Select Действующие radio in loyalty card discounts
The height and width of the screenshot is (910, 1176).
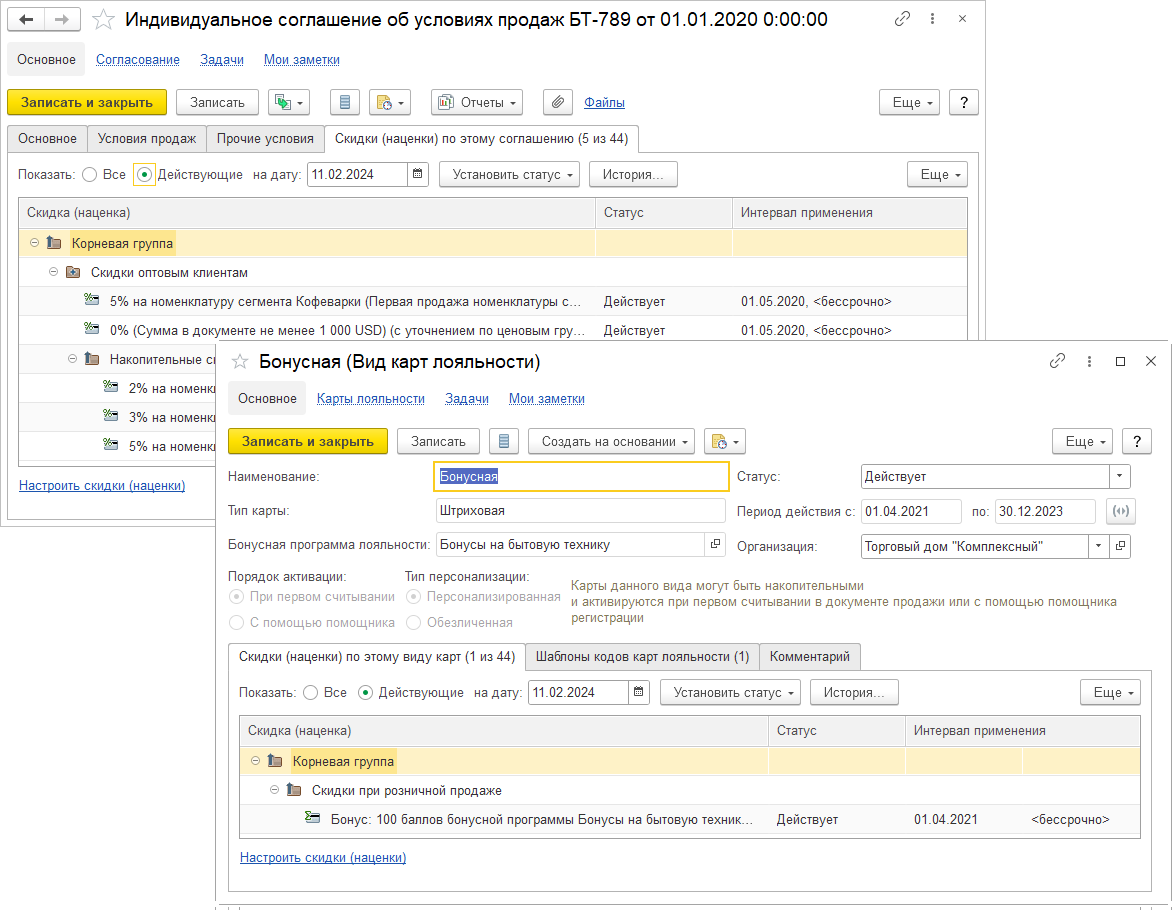click(365, 692)
